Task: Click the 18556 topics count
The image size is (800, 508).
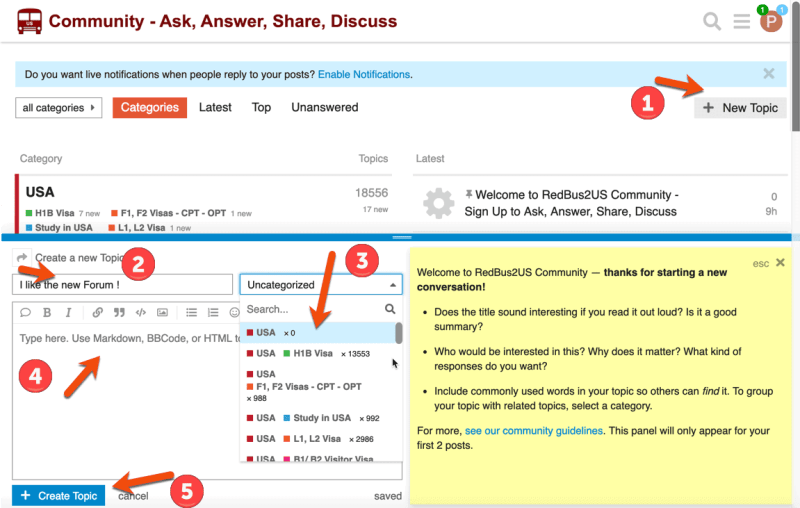Action: pyautogui.click(x=371, y=193)
